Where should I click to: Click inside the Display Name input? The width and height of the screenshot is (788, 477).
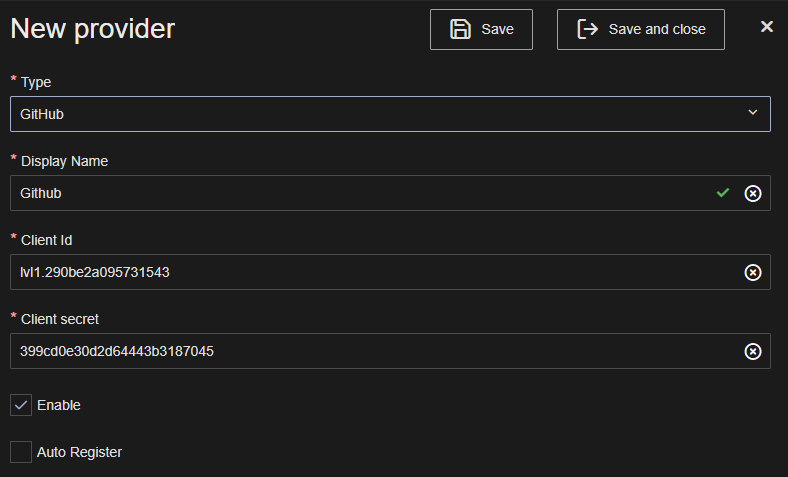pos(360,193)
